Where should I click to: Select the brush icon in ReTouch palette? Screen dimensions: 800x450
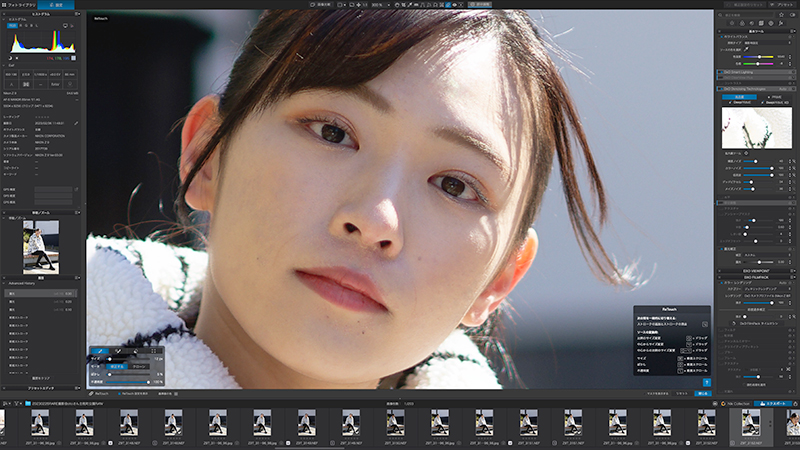(x=100, y=351)
